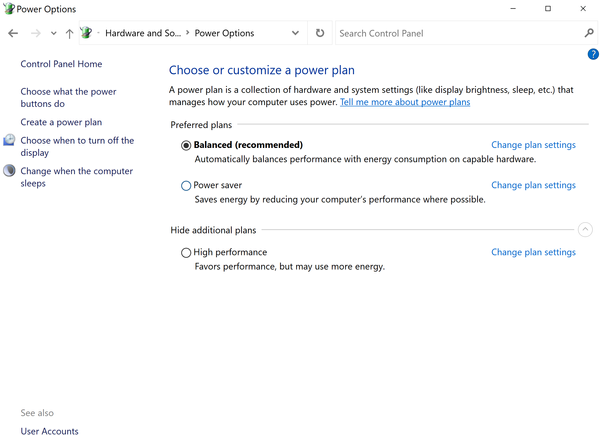Click the forward navigation arrow
The height and width of the screenshot is (448, 600).
tap(36, 33)
